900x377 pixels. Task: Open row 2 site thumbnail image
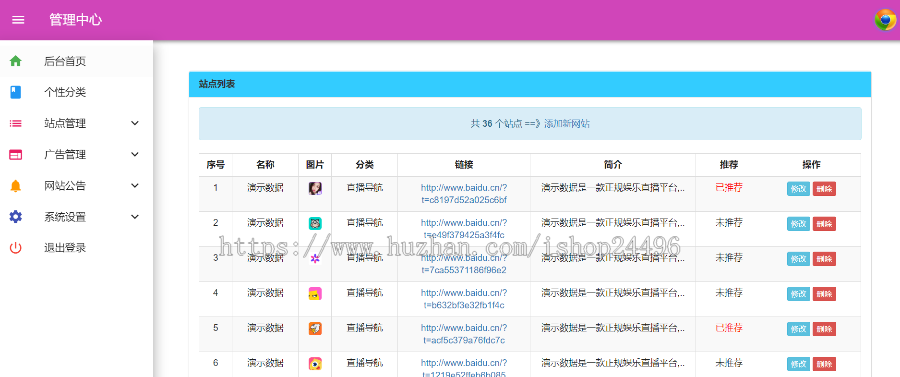[315, 223]
